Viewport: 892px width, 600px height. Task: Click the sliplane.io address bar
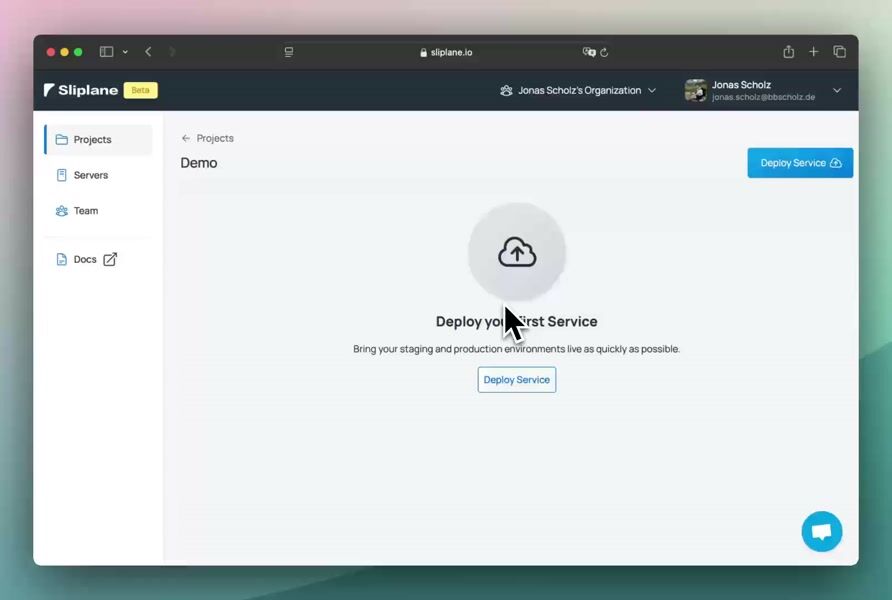(446, 52)
